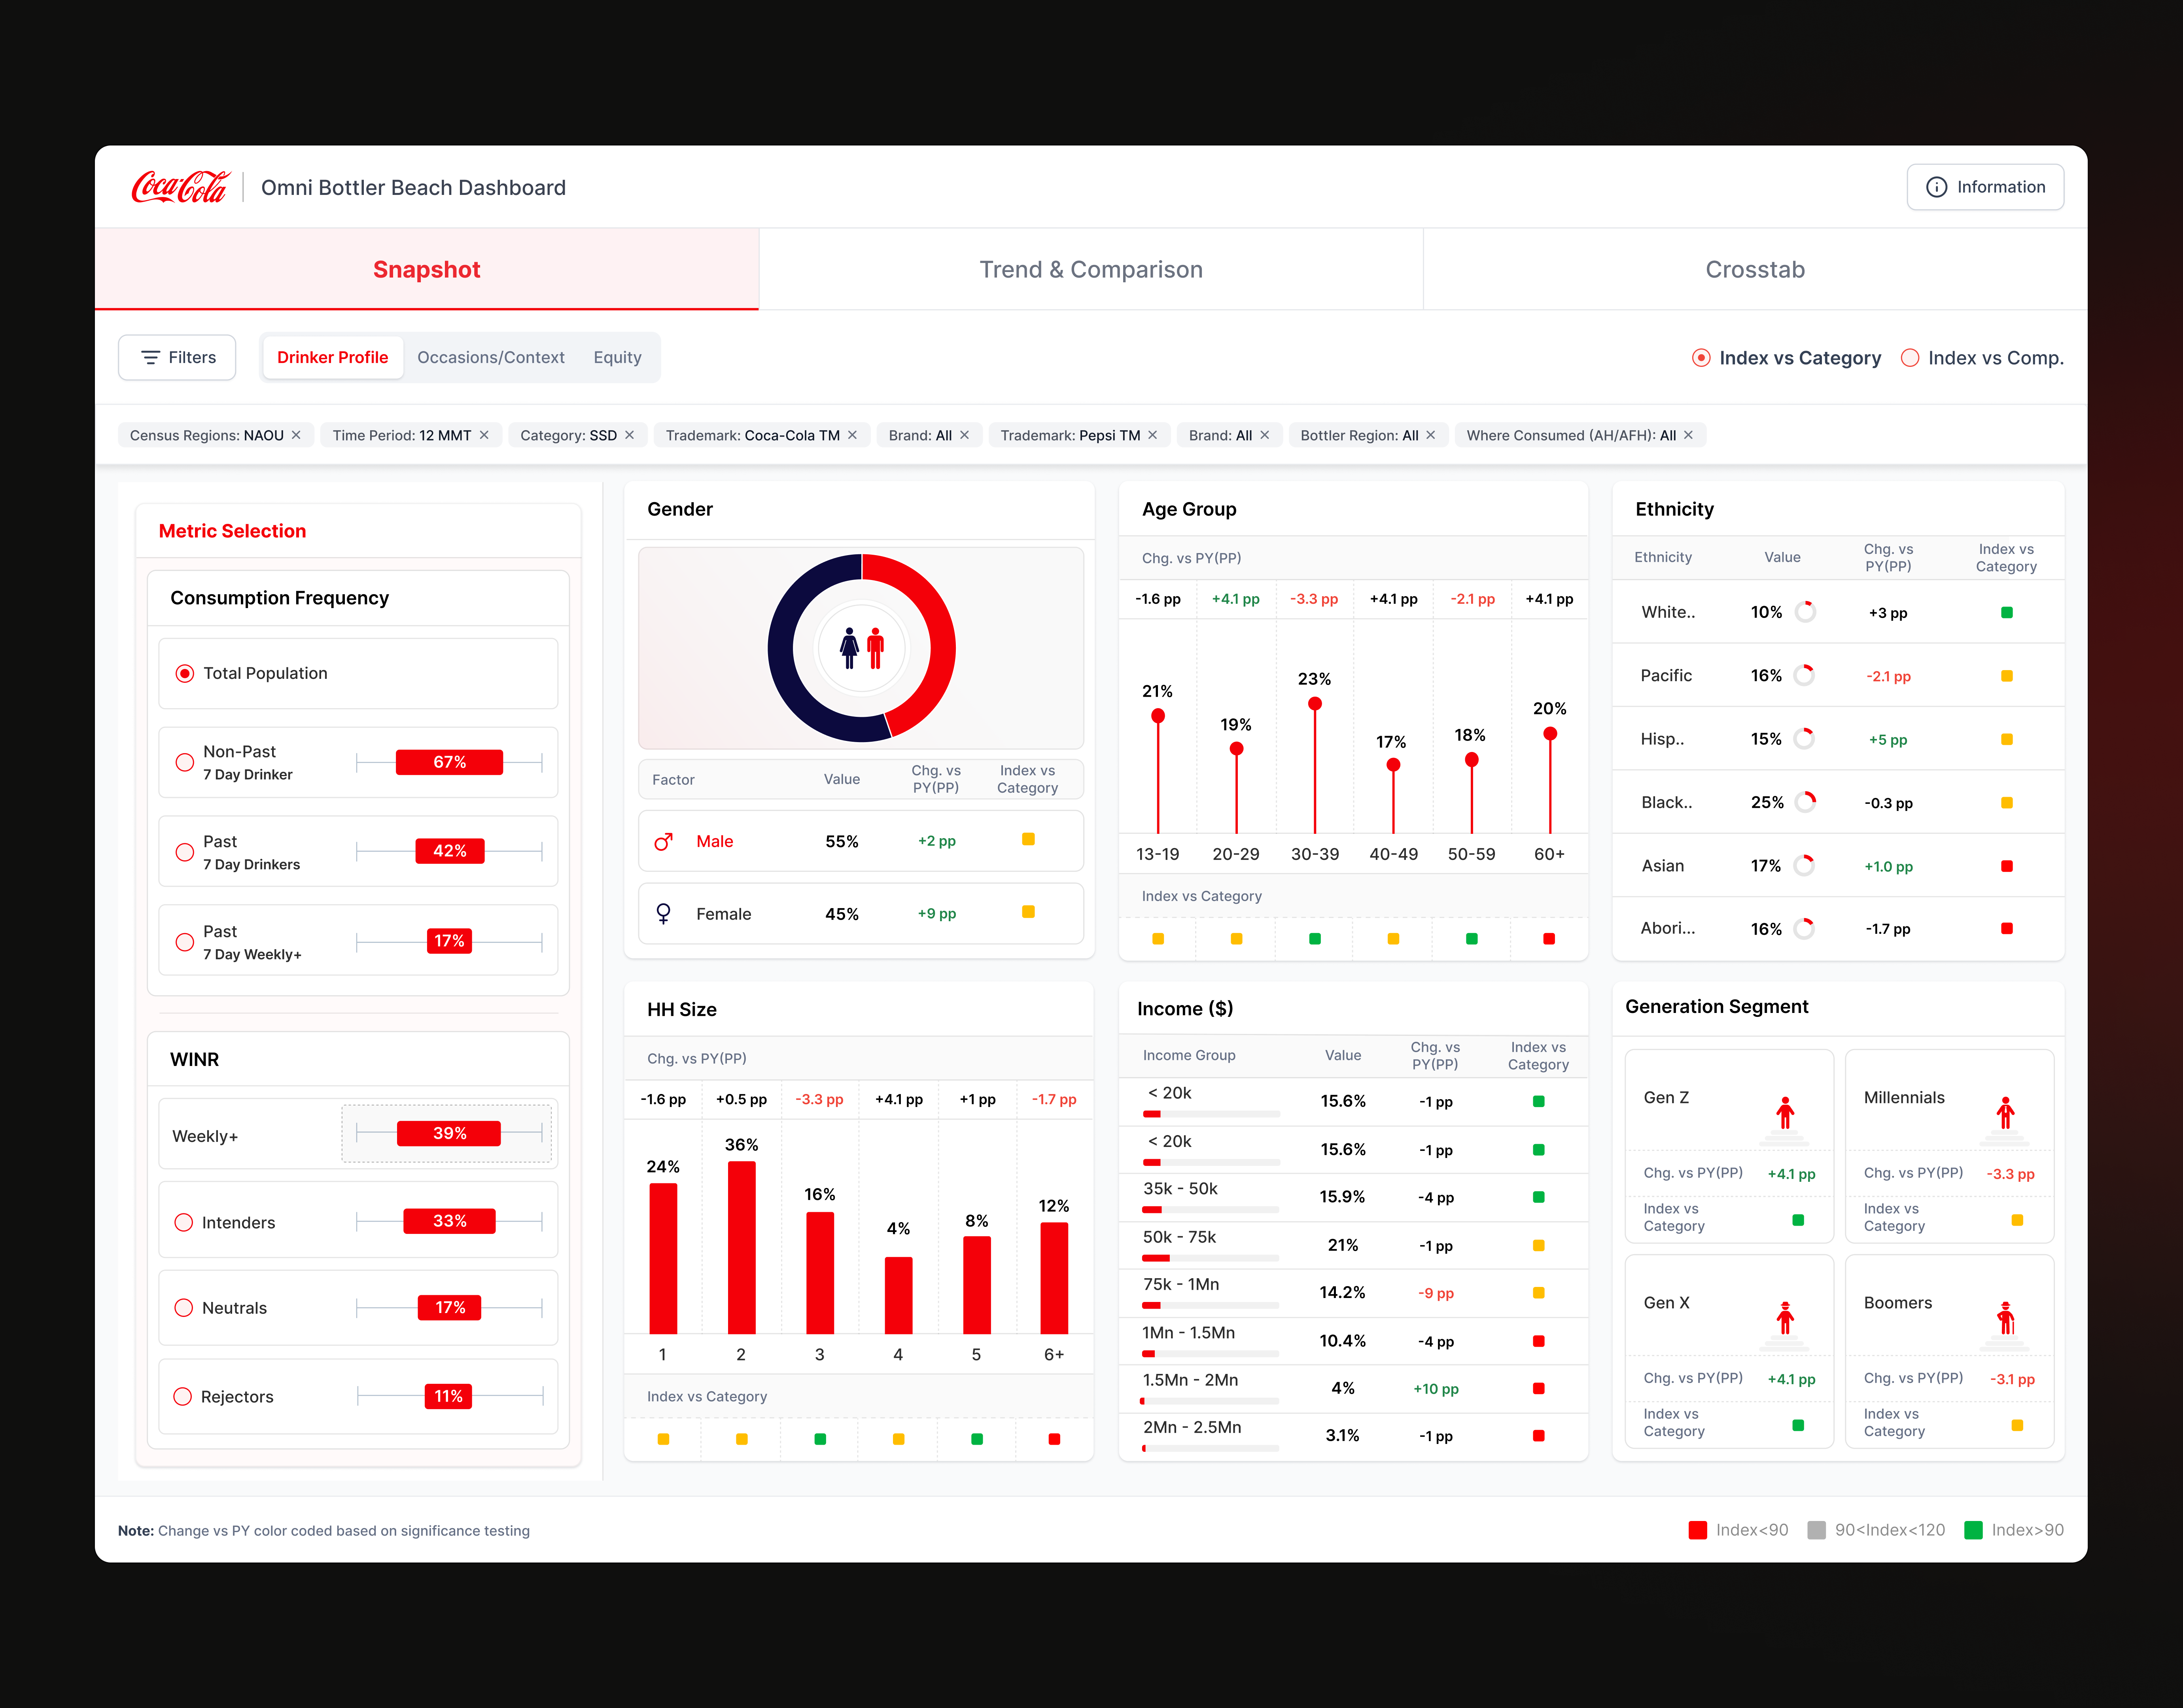Select the Neutrals radio button
This screenshot has height=1708, width=2183.
pyautogui.click(x=184, y=1308)
